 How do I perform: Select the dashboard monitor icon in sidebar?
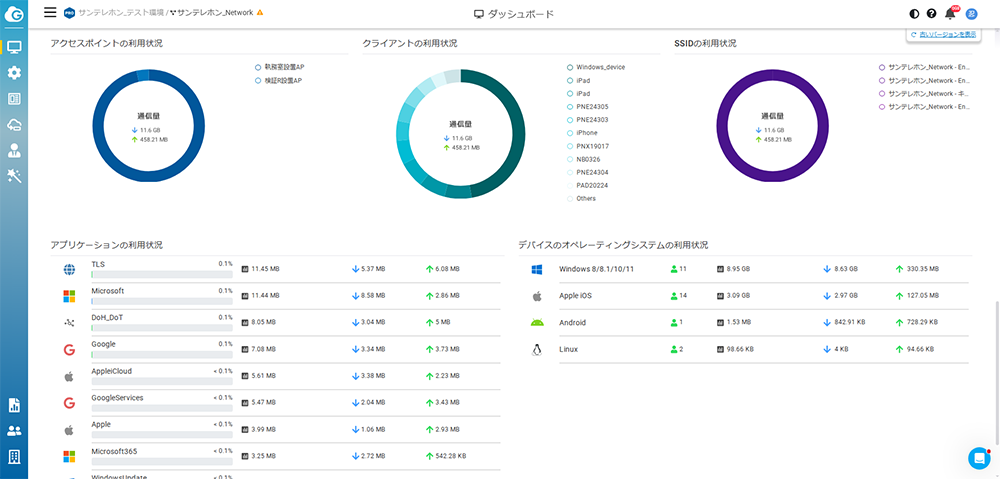(14, 47)
